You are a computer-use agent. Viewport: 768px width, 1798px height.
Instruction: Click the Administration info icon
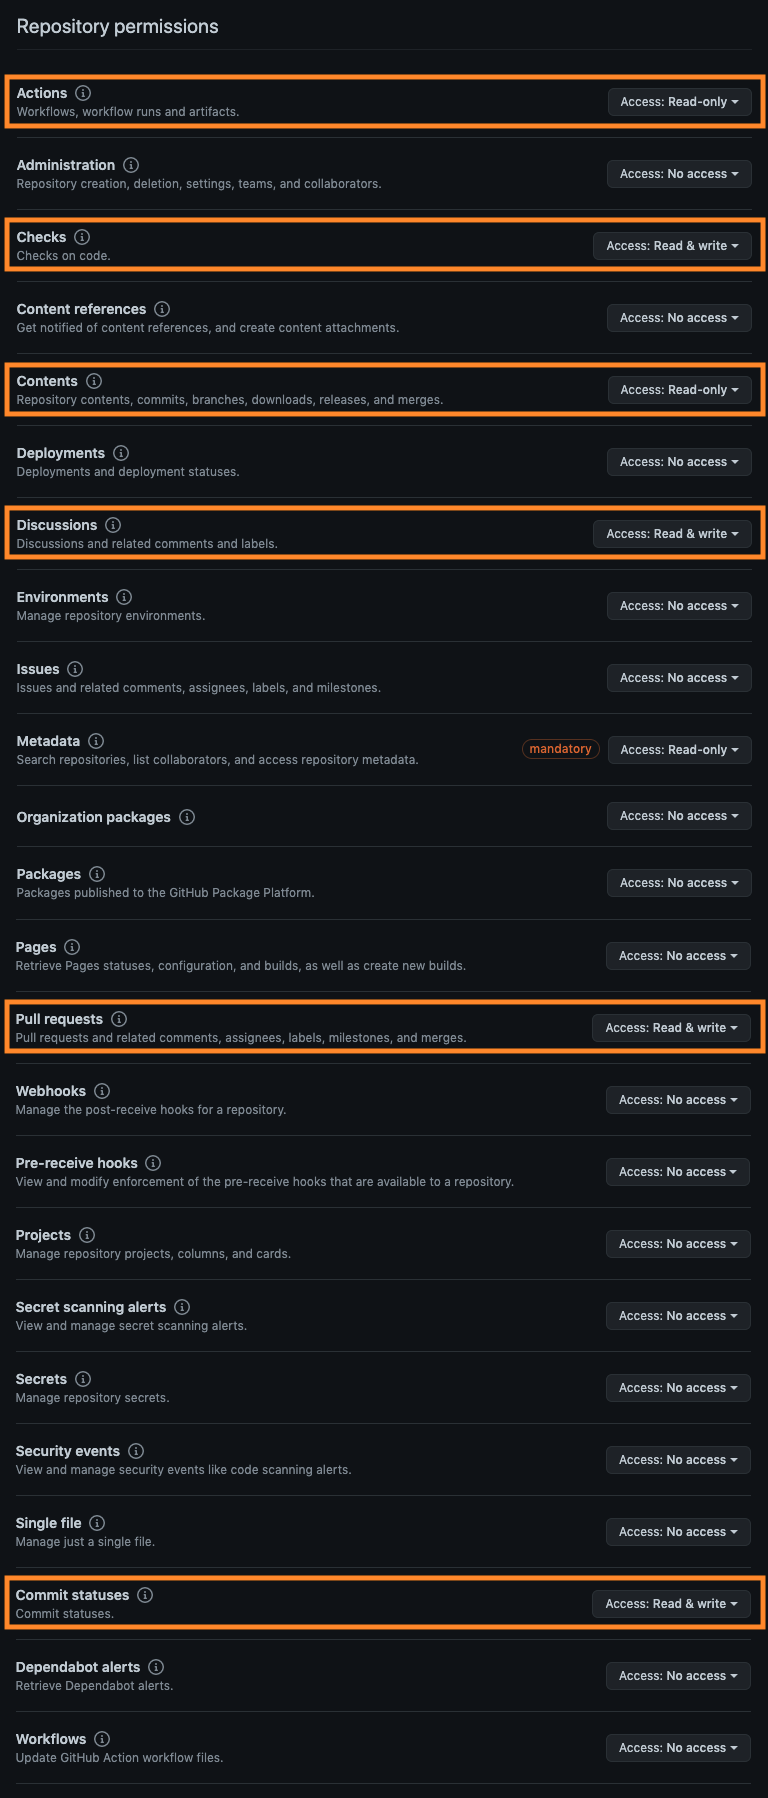pos(129,165)
